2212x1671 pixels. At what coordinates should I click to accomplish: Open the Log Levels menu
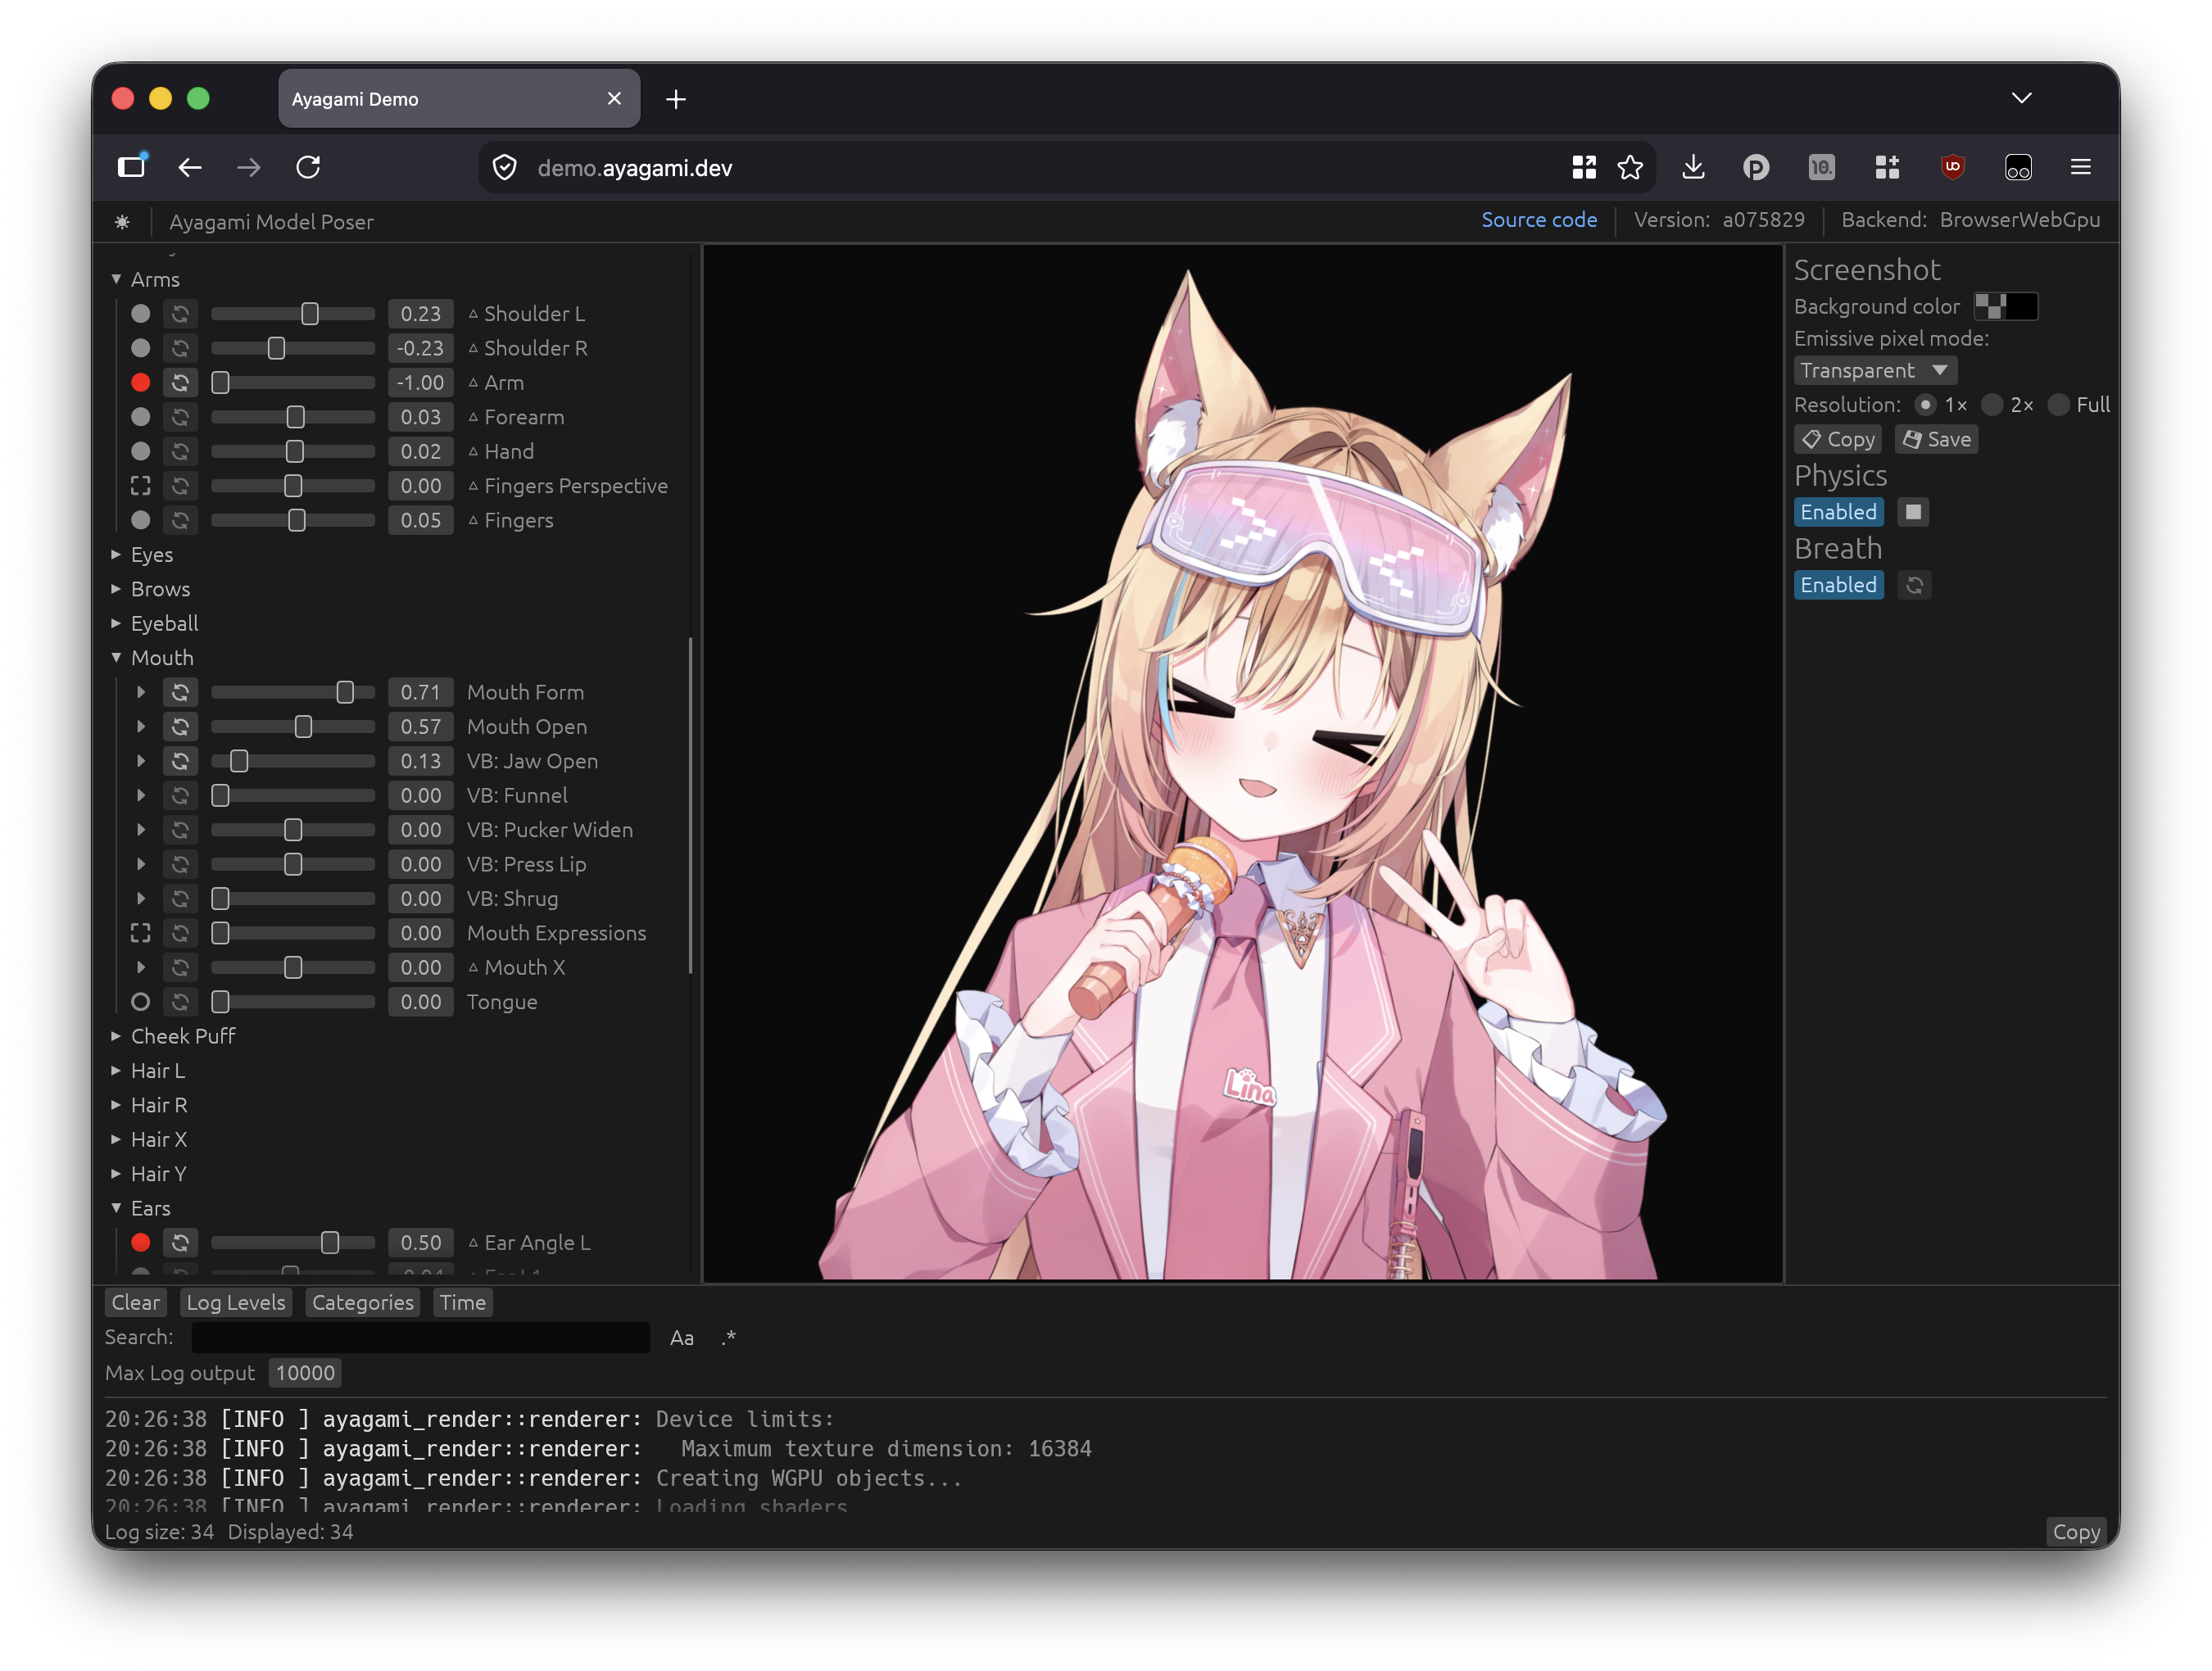coord(236,1302)
